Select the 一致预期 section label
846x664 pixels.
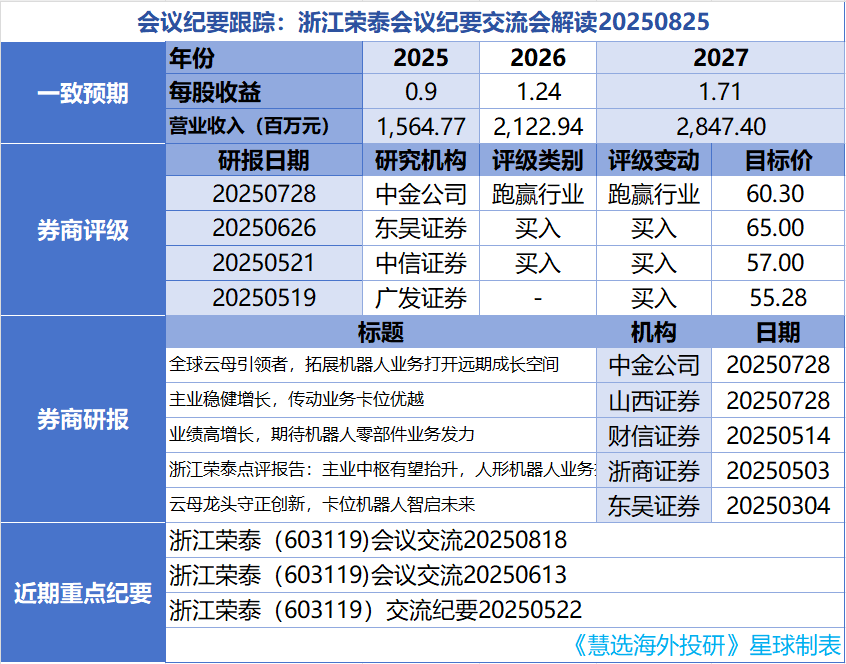coord(83,93)
